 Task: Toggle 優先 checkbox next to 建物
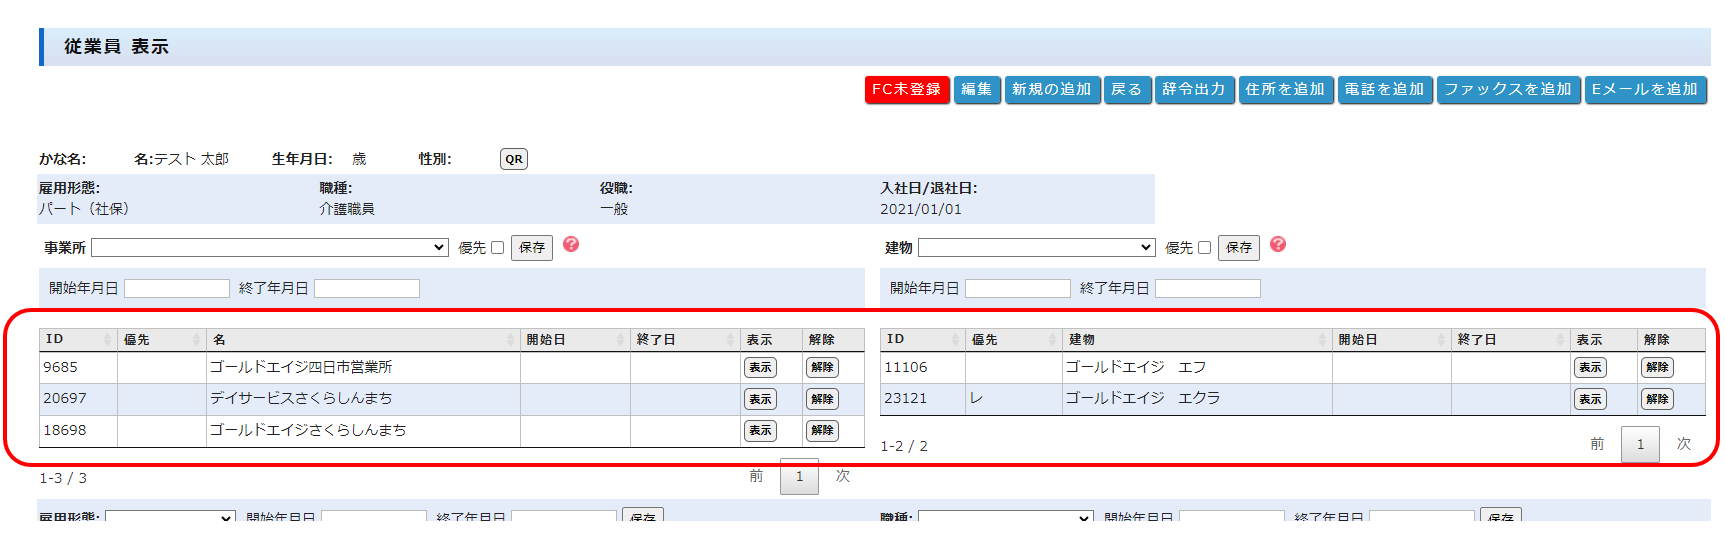pyautogui.click(x=1204, y=248)
